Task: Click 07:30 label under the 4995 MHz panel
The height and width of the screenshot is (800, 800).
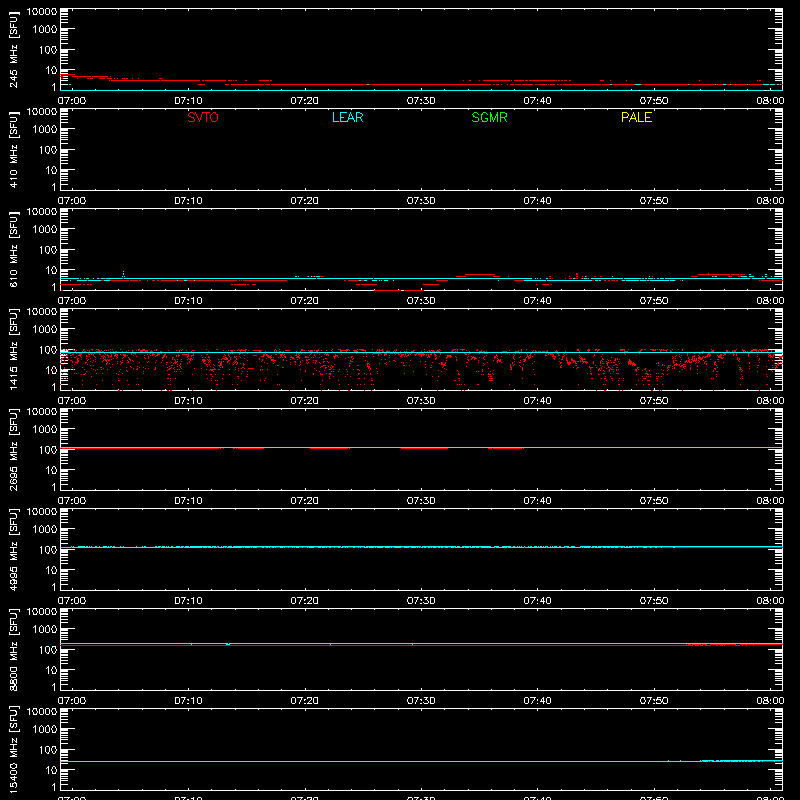Action: pos(421,601)
